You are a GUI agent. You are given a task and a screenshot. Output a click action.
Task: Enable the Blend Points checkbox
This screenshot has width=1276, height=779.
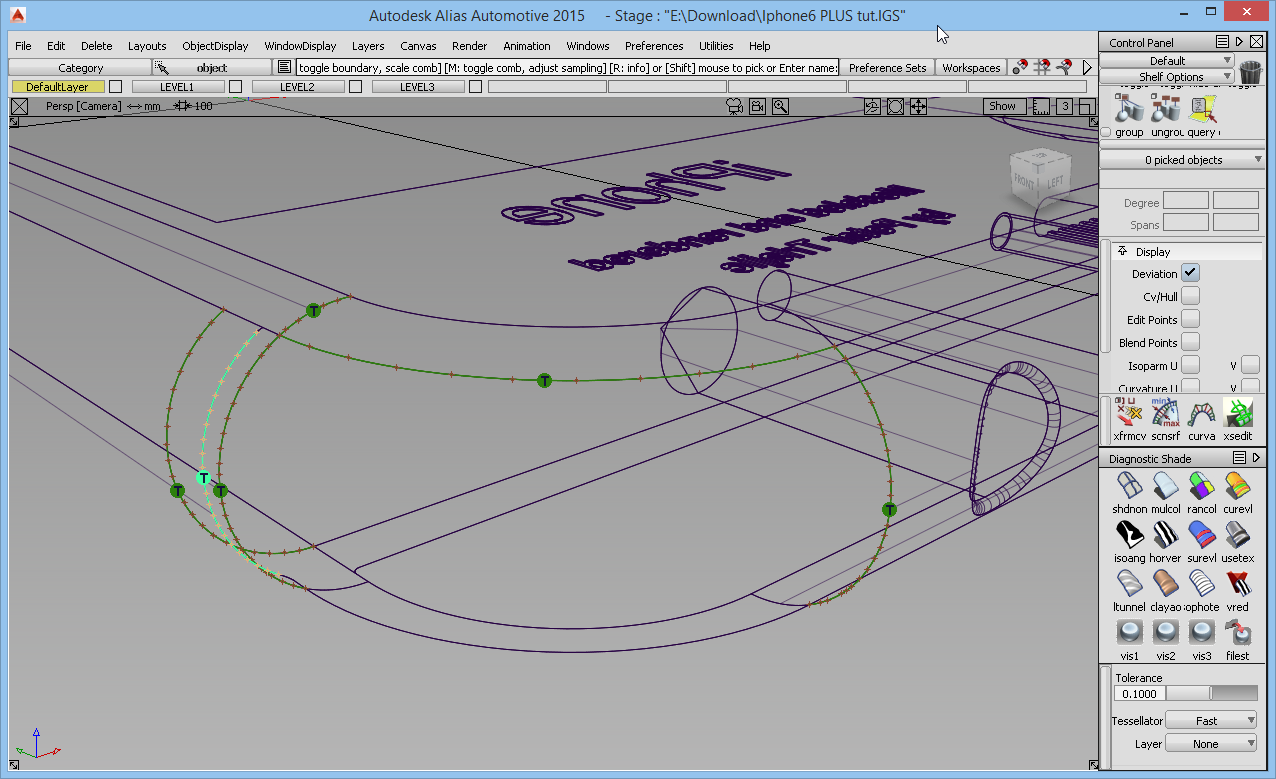pyautogui.click(x=1190, y=342)
